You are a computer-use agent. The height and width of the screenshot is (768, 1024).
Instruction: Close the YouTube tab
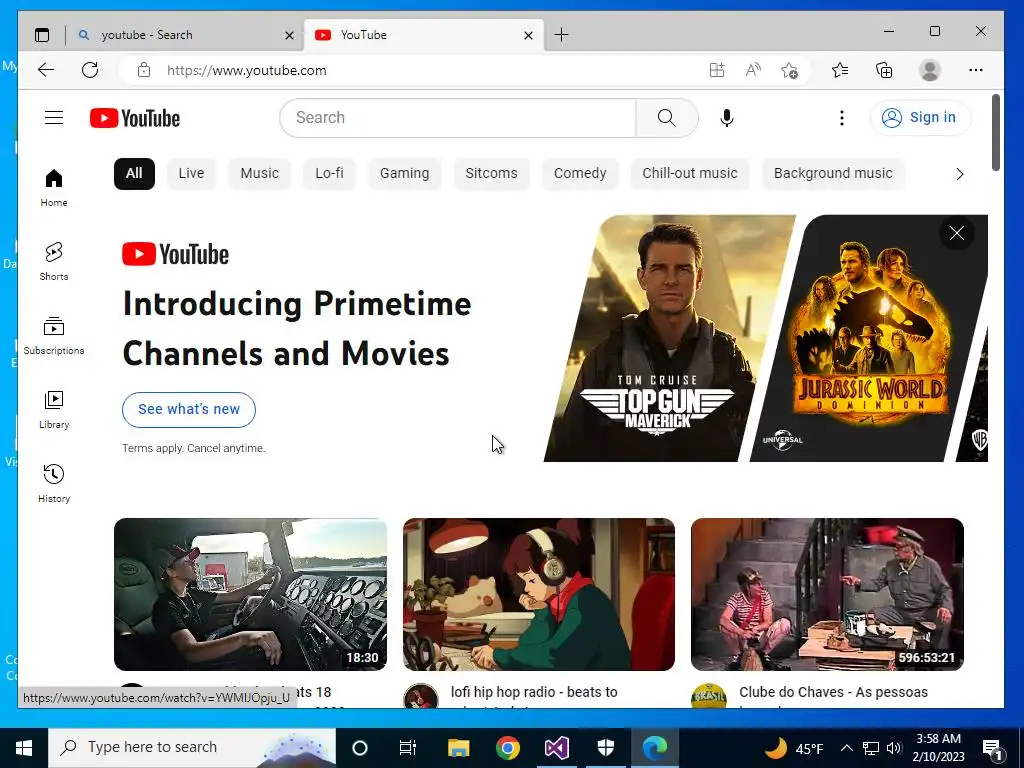(528, 35)
